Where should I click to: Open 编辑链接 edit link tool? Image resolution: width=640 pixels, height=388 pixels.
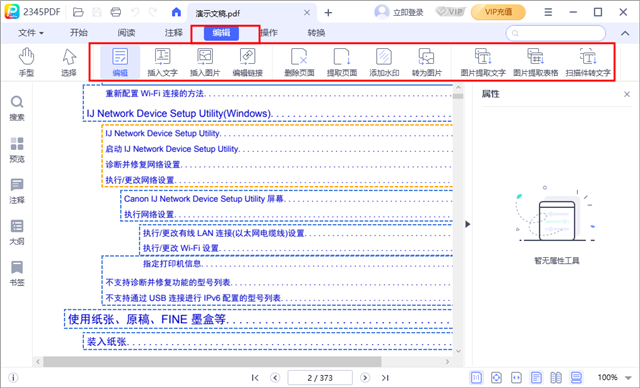247,62
